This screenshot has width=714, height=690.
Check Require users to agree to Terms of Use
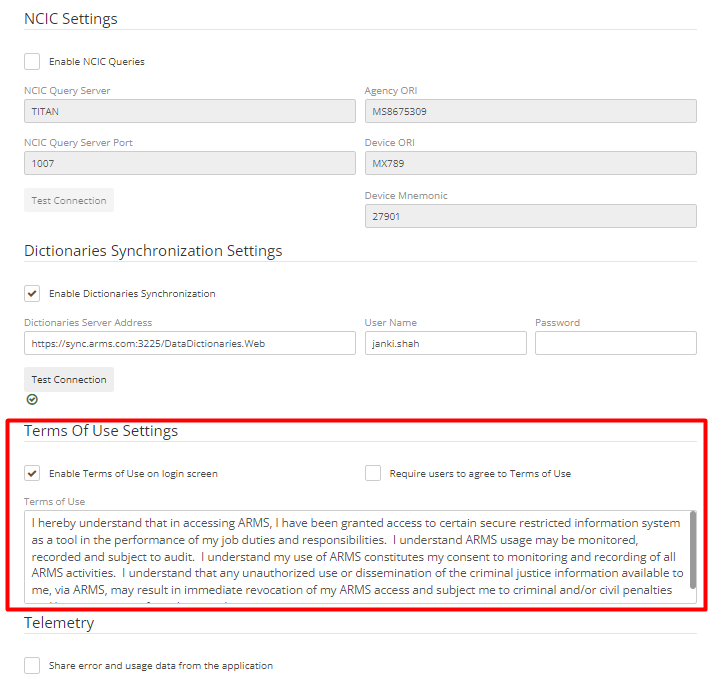[x=373, y=473]
